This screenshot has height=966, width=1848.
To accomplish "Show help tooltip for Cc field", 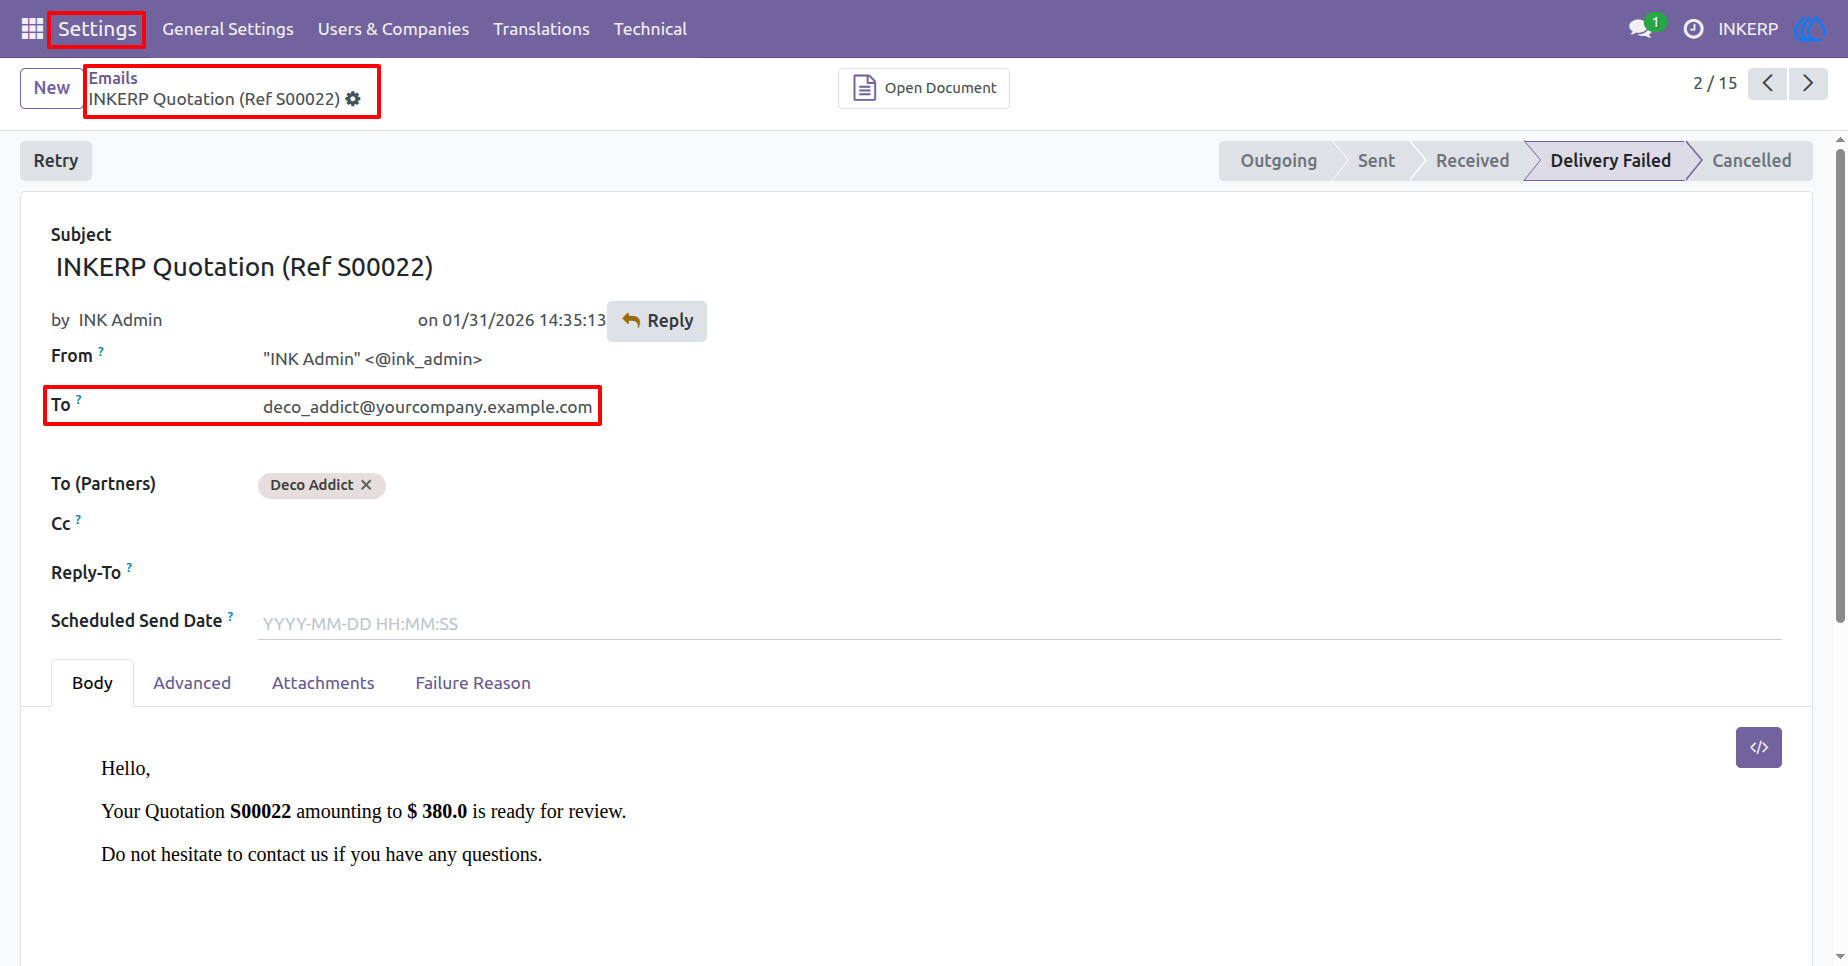I will pyautogui.click(x=78, y=519).
